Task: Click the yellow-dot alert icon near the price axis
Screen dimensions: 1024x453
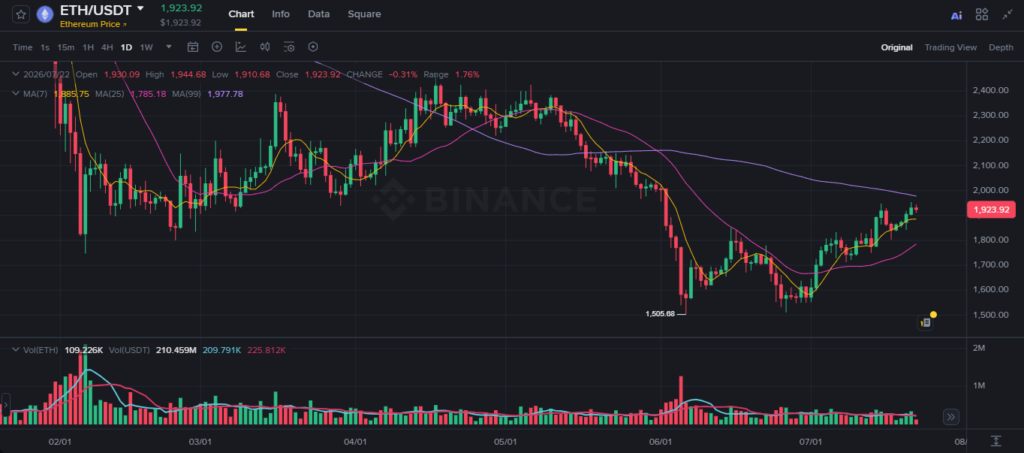Action: [x=927, y=320]
